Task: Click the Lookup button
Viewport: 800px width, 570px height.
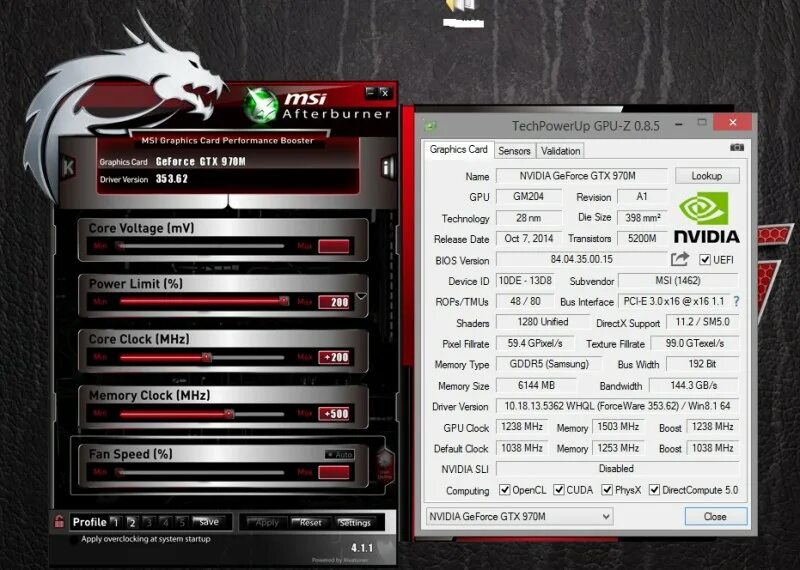Action: click(x=707, y=176)
